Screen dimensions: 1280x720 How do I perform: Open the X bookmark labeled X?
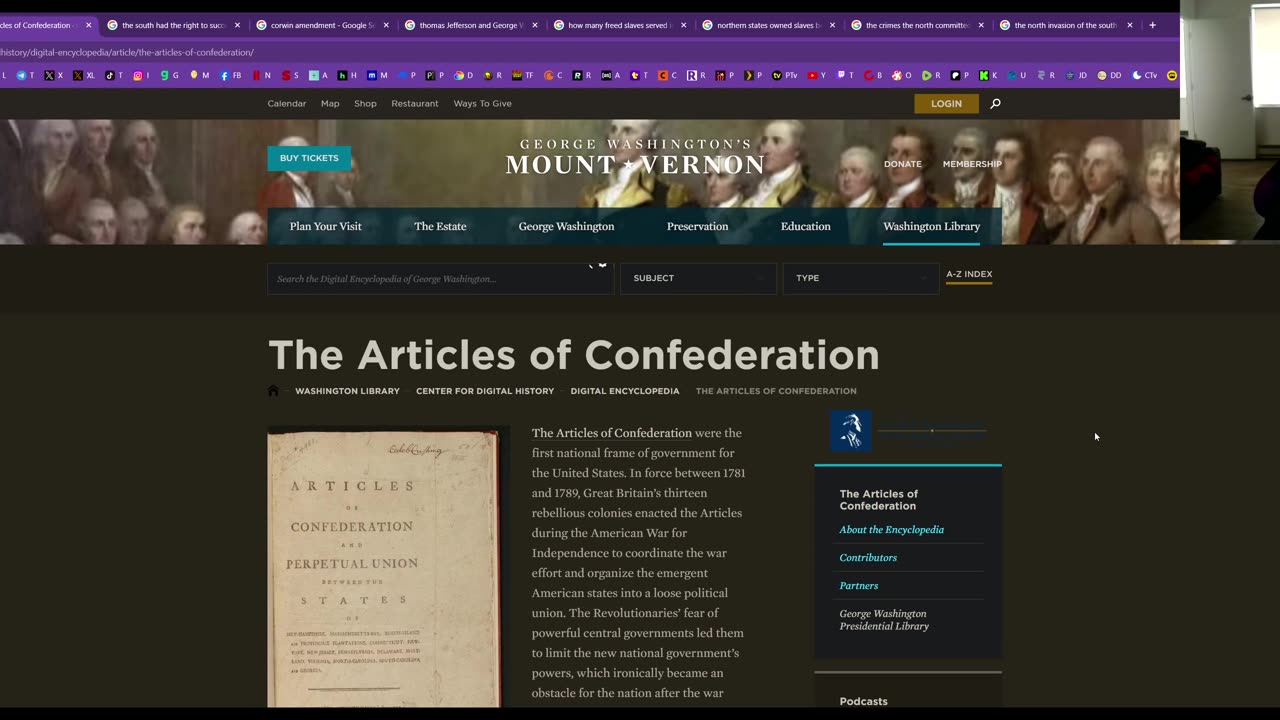click(x=53, y=75)
